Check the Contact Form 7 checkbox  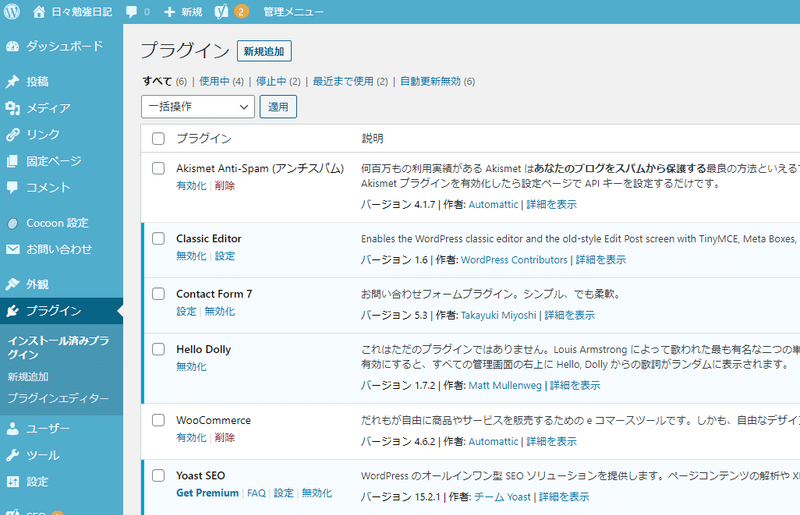tap(158, 294)
